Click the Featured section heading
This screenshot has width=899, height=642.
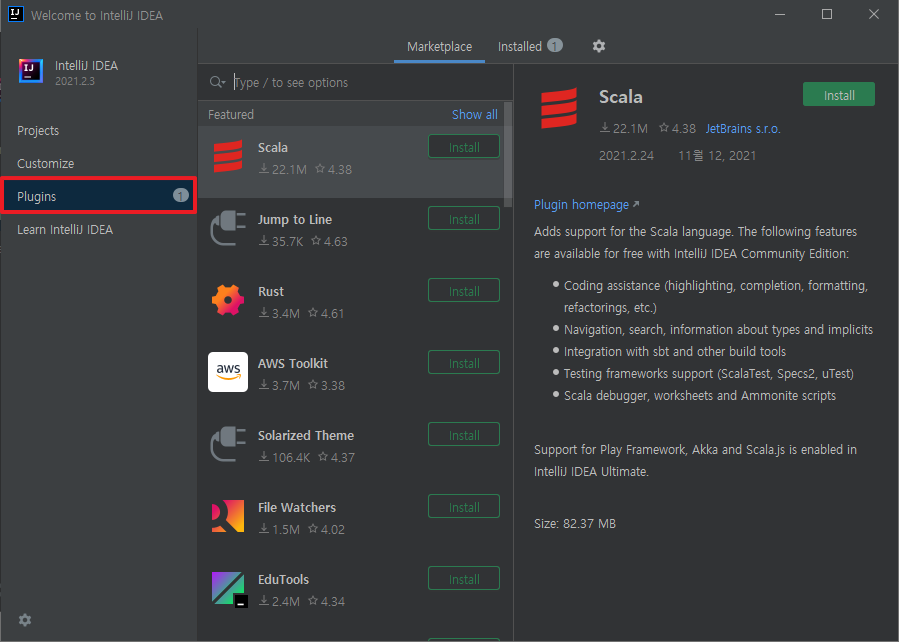click(x=230, y=115)
